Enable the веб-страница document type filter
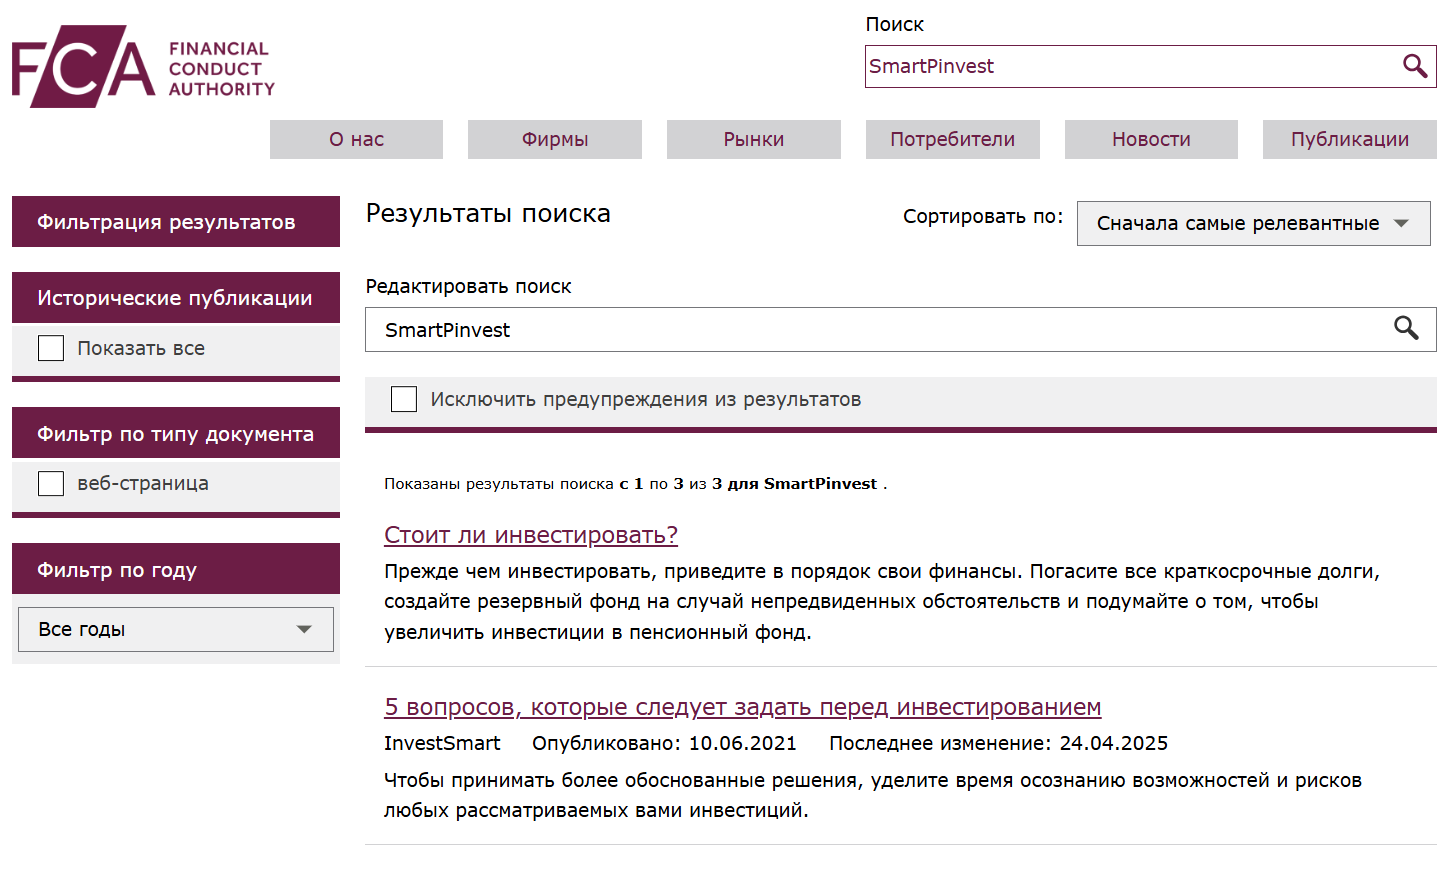 pyautogui.click(x=50, y=483)
